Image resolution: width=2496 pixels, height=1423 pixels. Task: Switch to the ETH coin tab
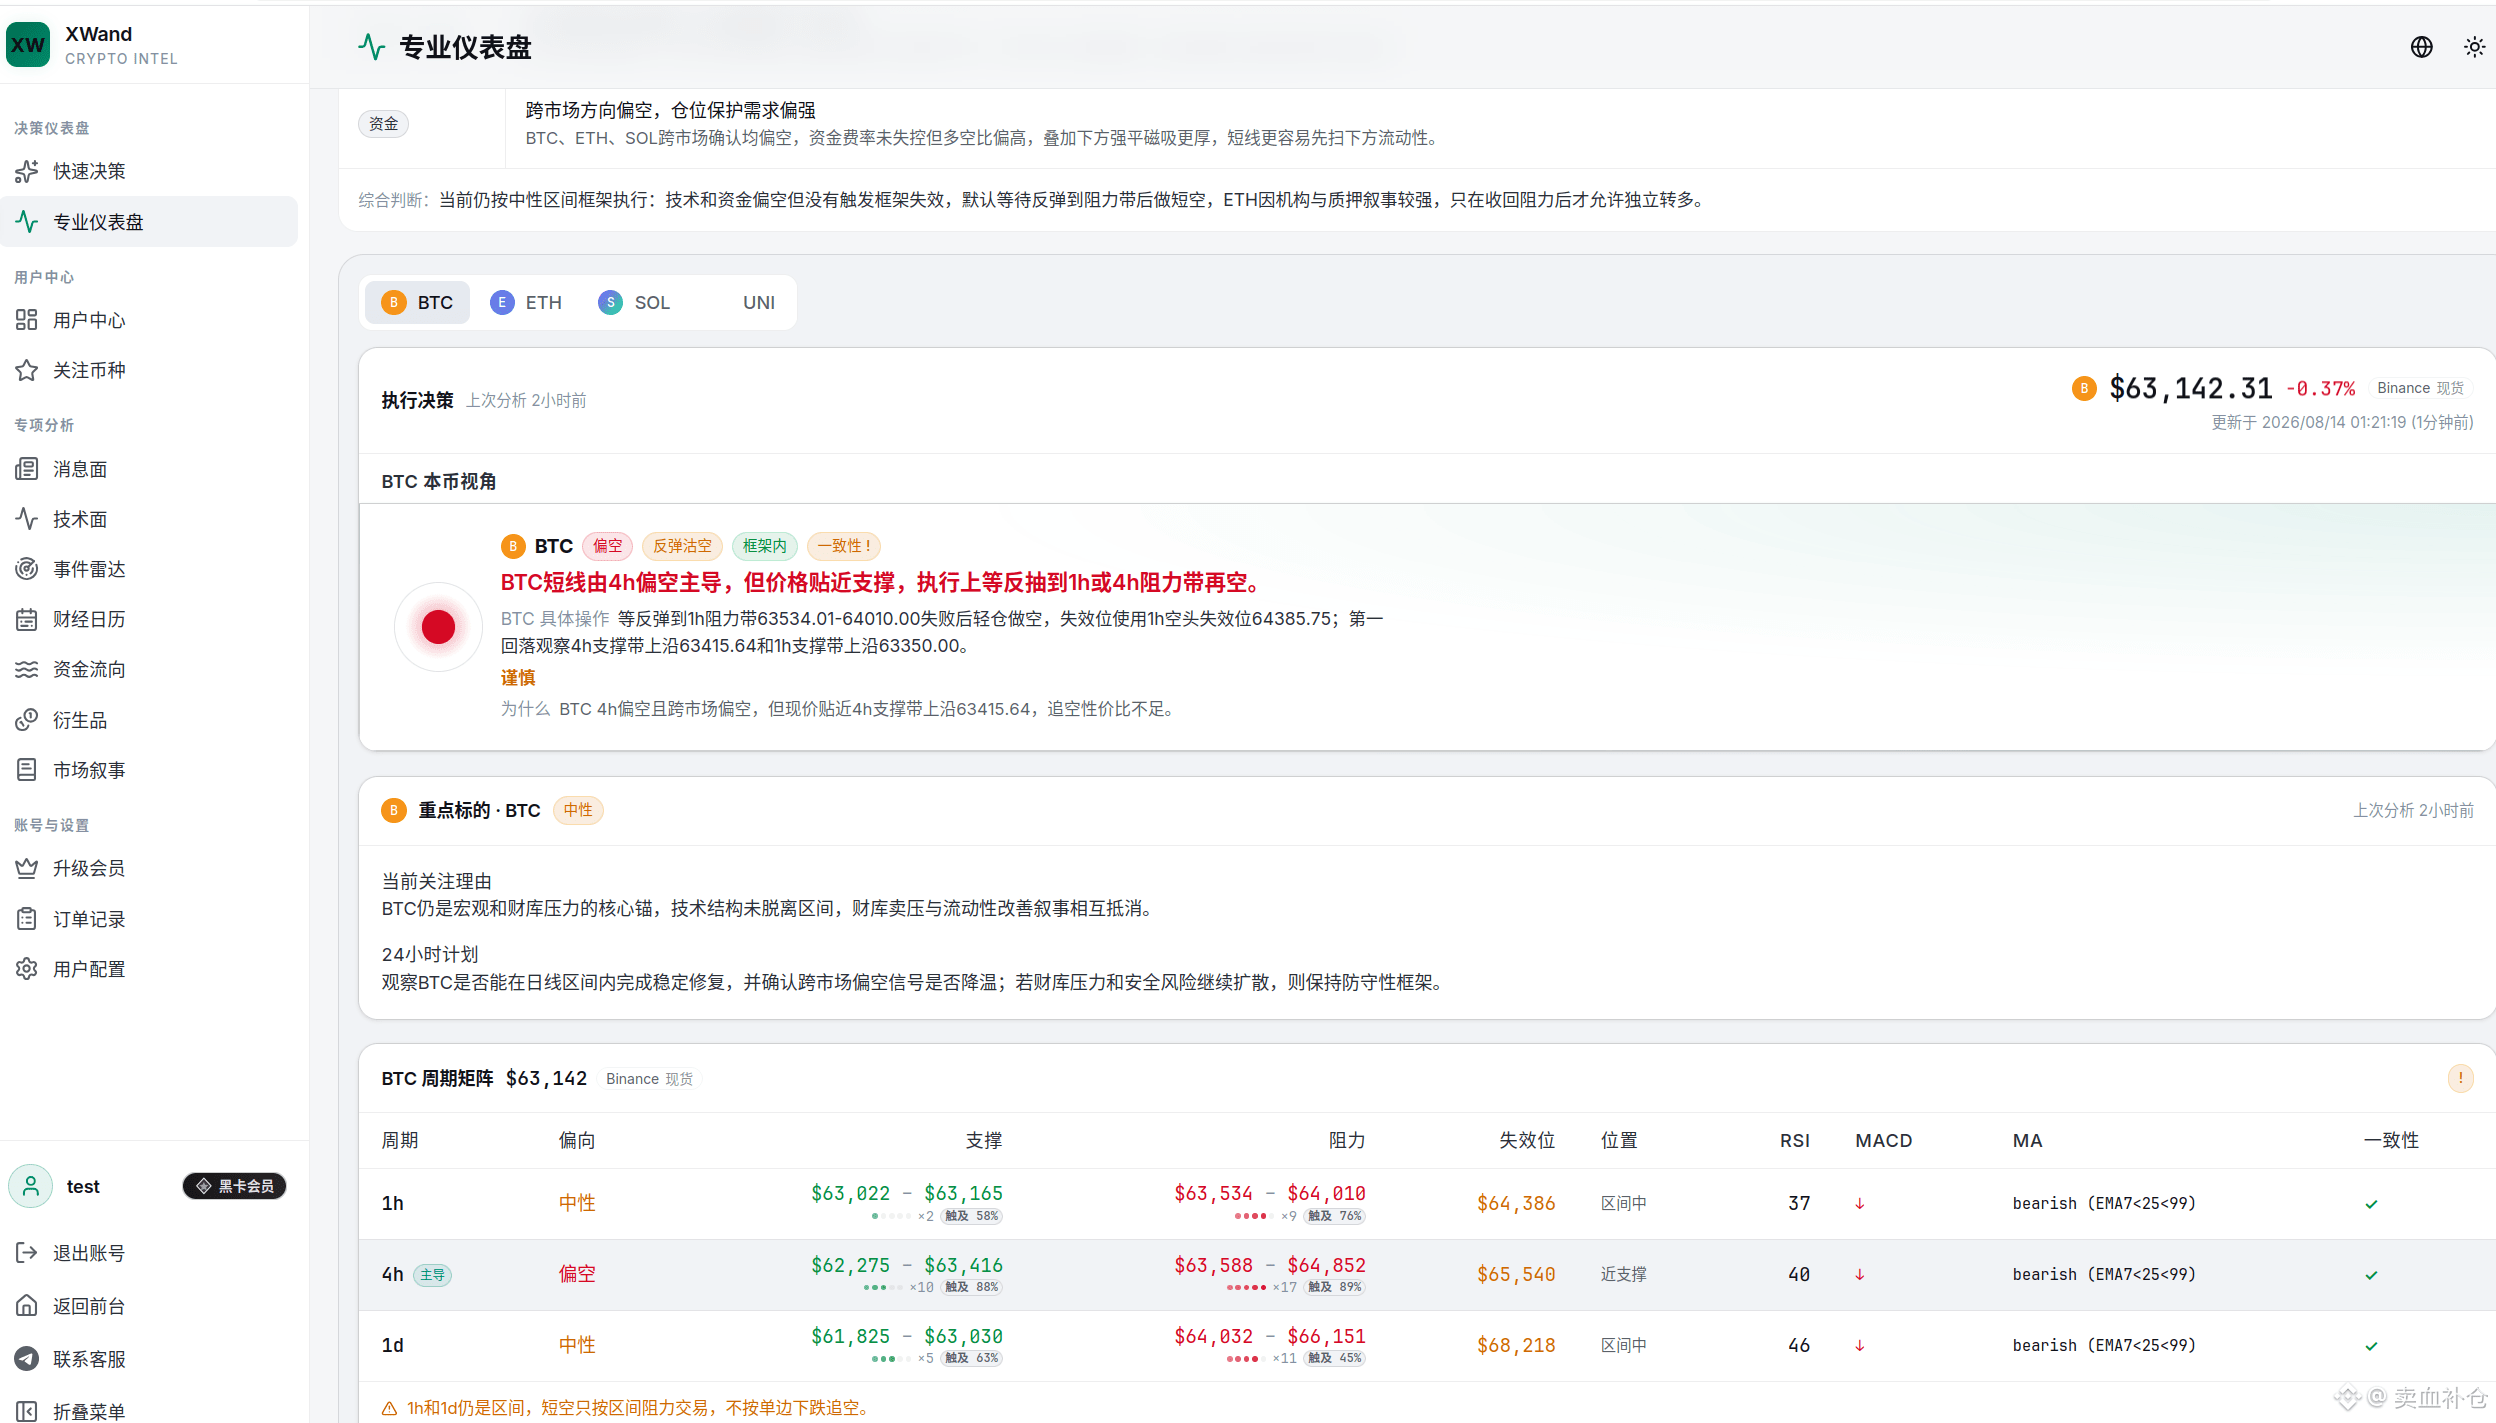pyautogui.click(x=526, y=303)
